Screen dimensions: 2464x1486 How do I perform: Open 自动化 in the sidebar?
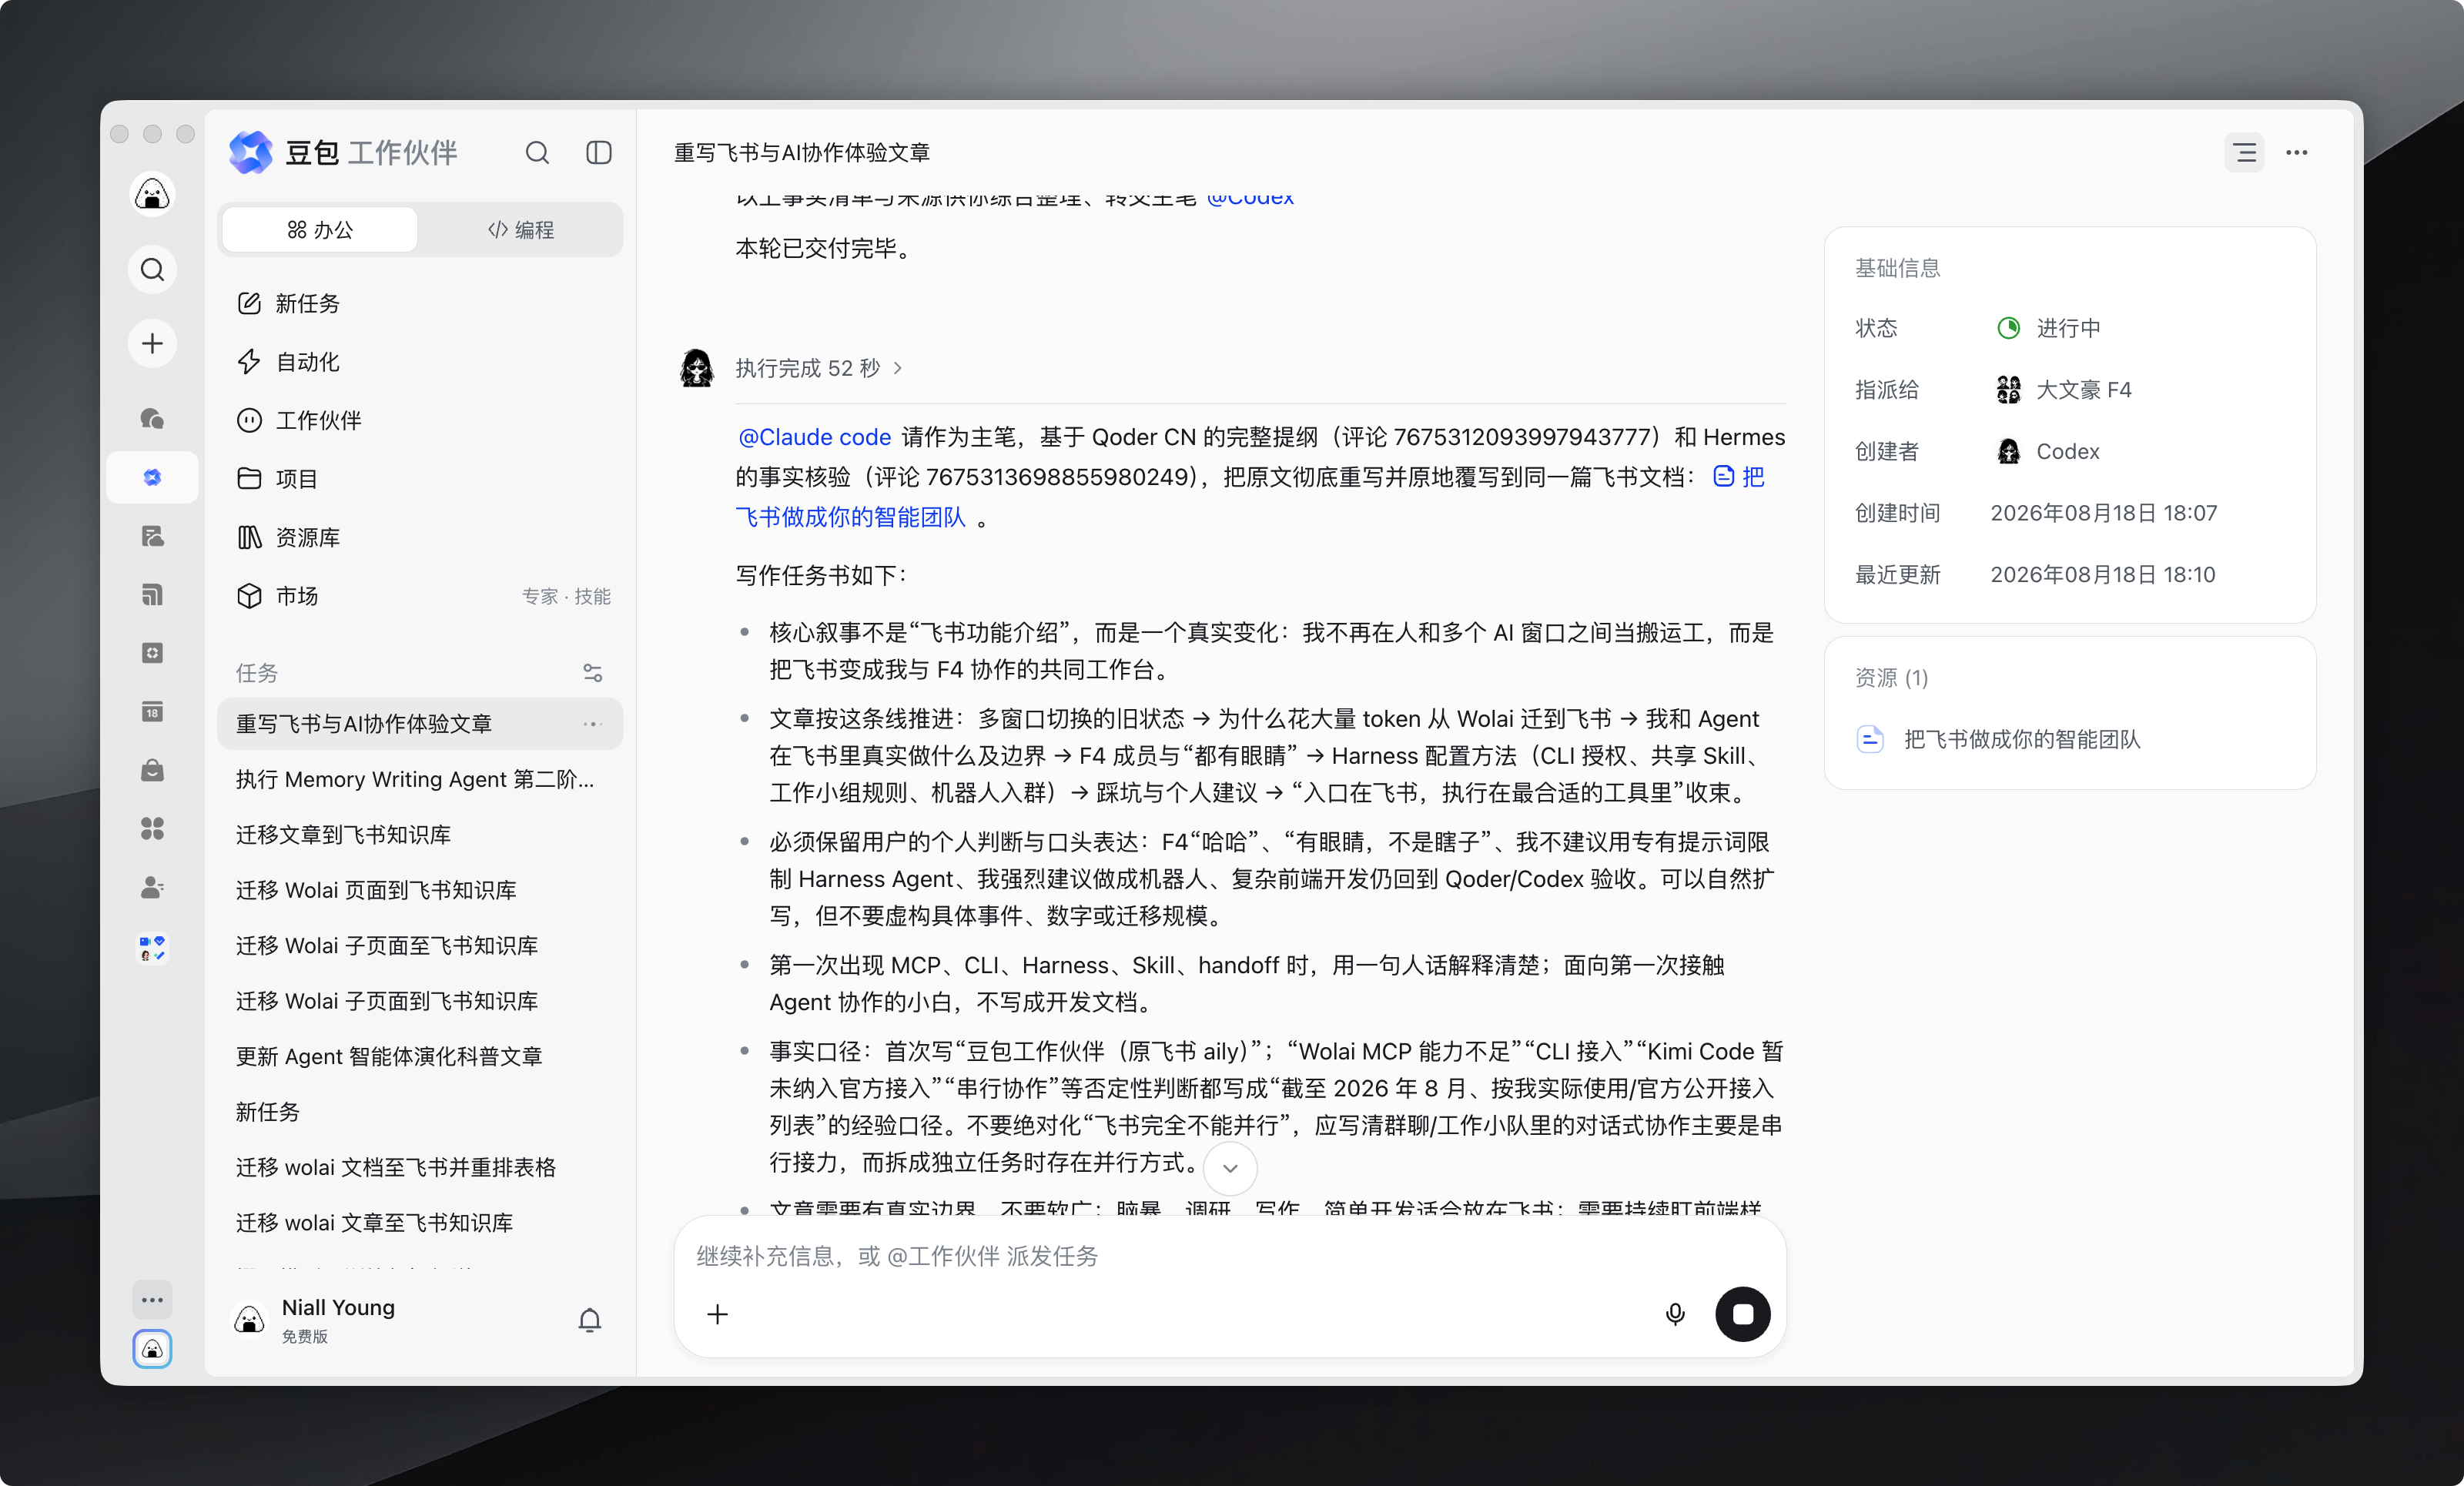(420, 361)
